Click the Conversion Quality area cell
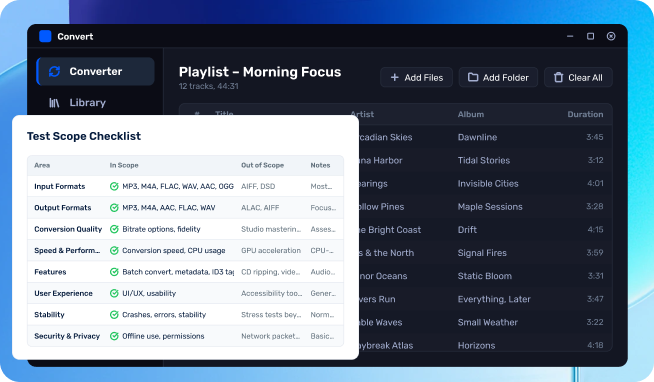 [68, 229]
